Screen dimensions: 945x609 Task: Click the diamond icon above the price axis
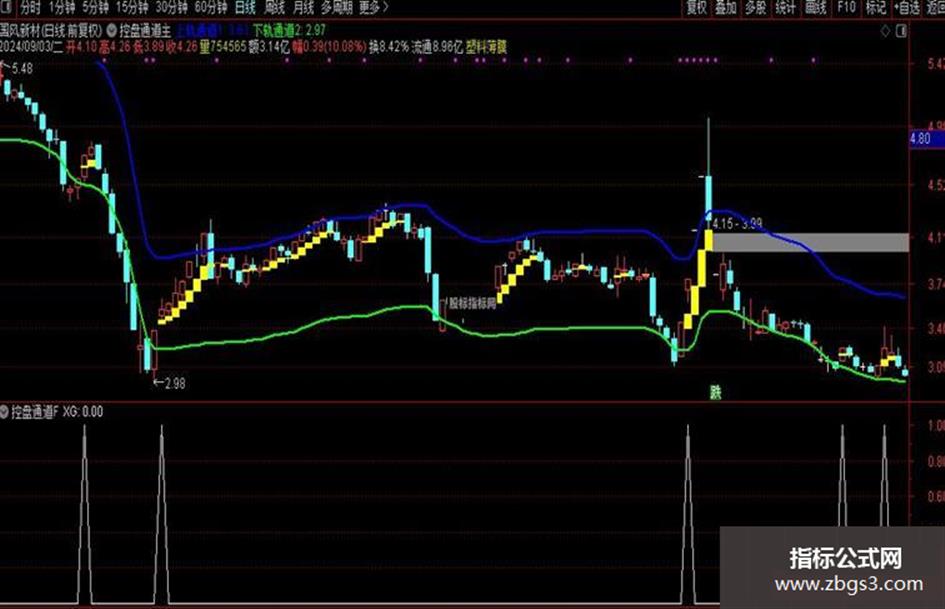pyautogui.click(x=885, y=31)
